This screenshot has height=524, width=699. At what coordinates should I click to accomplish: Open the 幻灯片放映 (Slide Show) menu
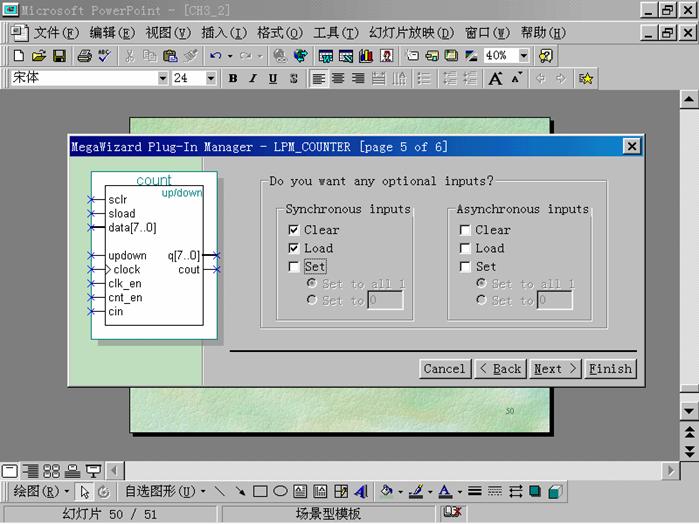[411, 33]
